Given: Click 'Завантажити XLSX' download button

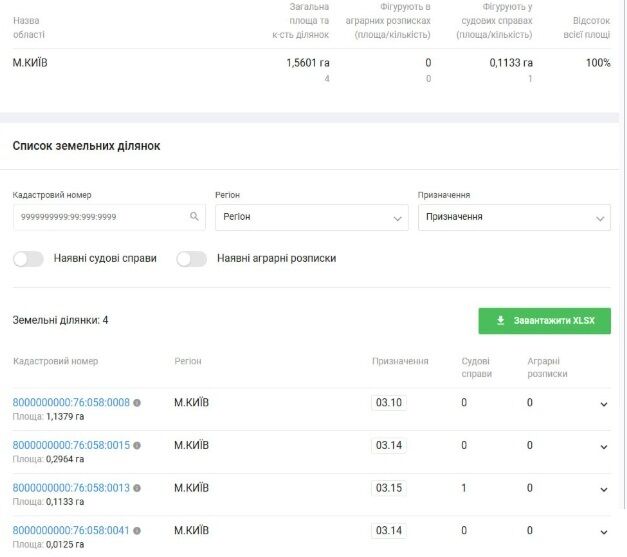Looking at the screenshot, I should (x=544, y=321).
